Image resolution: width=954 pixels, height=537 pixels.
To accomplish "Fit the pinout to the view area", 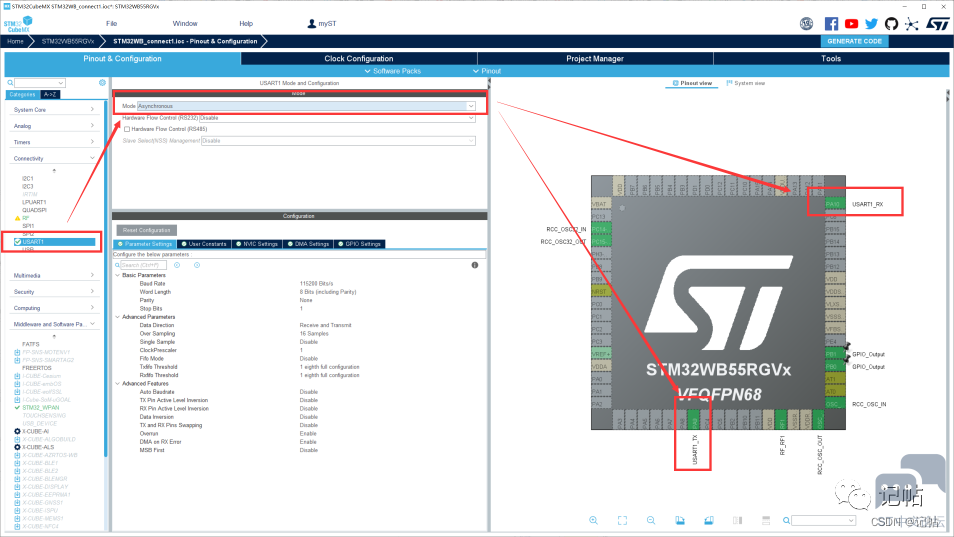I will pyautogui.click(x=622, y=521).
